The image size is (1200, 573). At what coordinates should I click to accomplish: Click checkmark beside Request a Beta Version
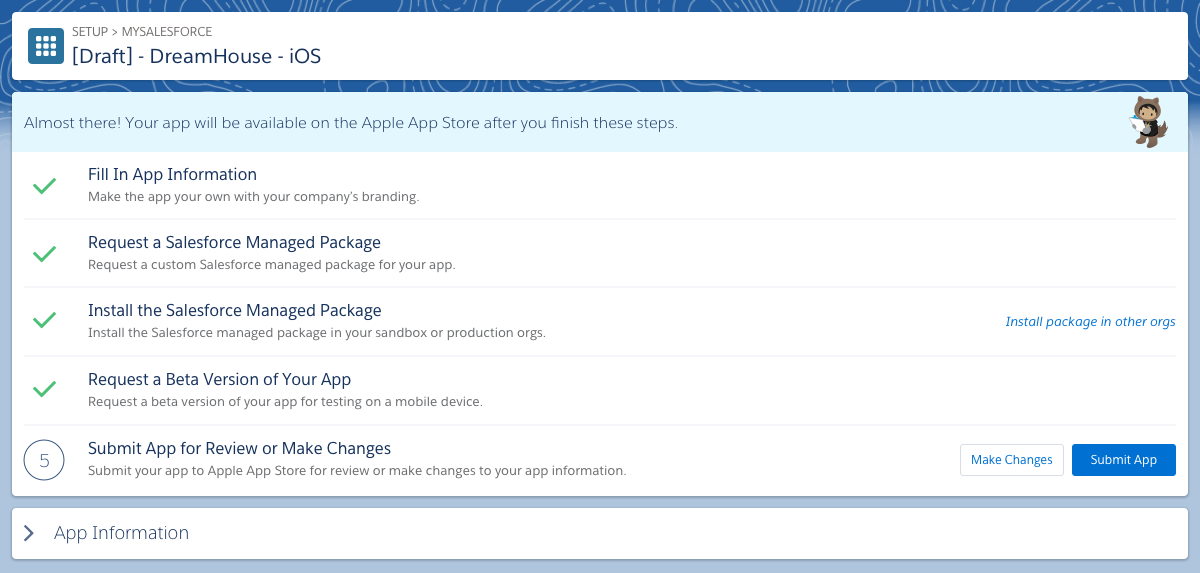click(44, 389)
